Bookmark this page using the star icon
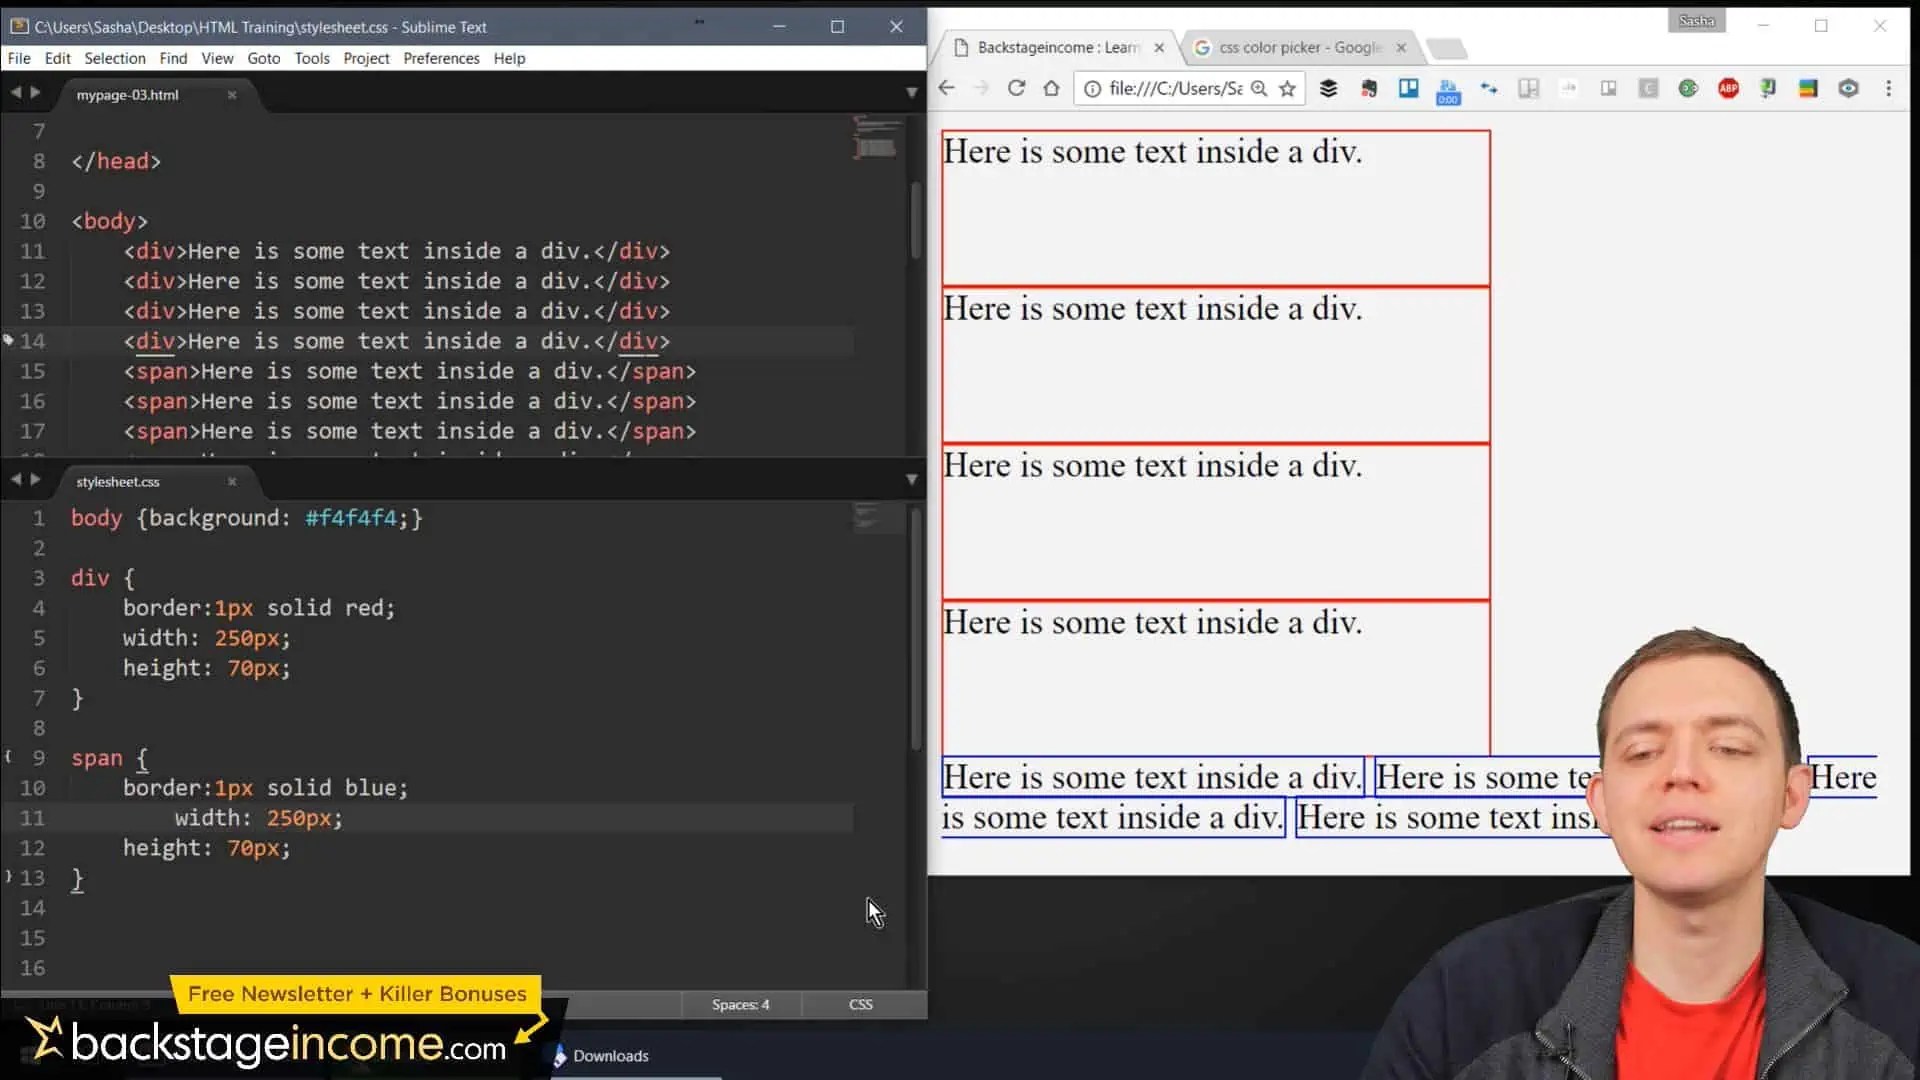1920x1080 pixels. click(x=1287, y=89)
